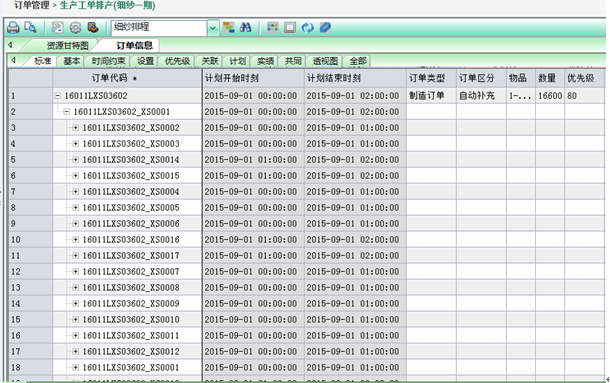Screen dimensions: 610x383
Task: Collapse the 16011LXS03602_XS0001 node in row 2
Action: click(67, 112)
